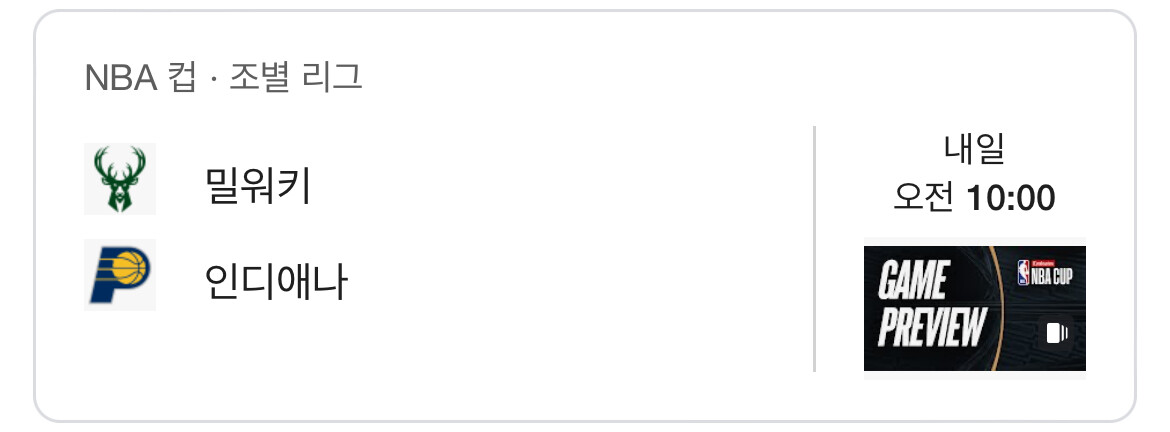Click the NBA Cup logo in the thumbnail
The height and width of the screenshot is (432, 1170).
coord(1044,272)
